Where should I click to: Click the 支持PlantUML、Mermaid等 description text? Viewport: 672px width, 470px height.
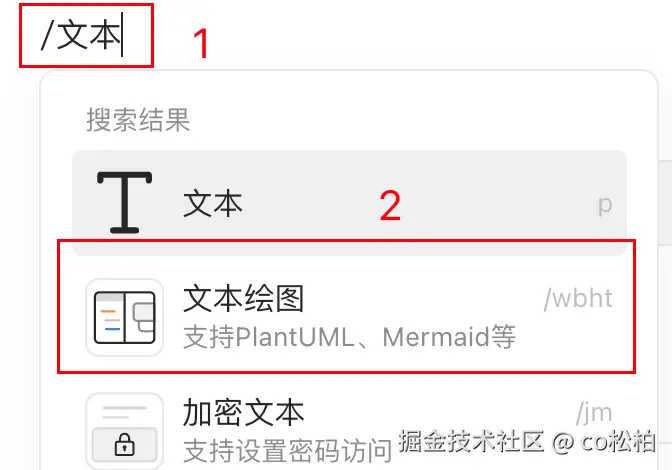[349, 337]
